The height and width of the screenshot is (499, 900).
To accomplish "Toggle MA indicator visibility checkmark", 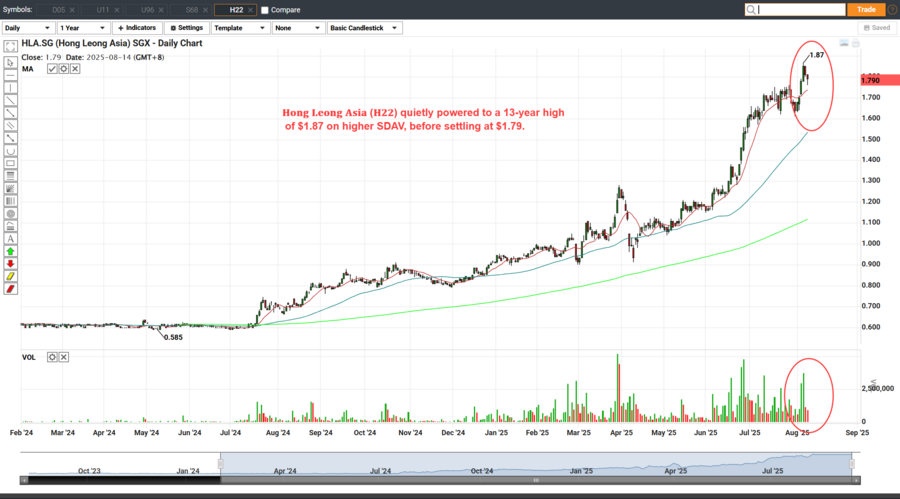I will [x=52, y=69].
